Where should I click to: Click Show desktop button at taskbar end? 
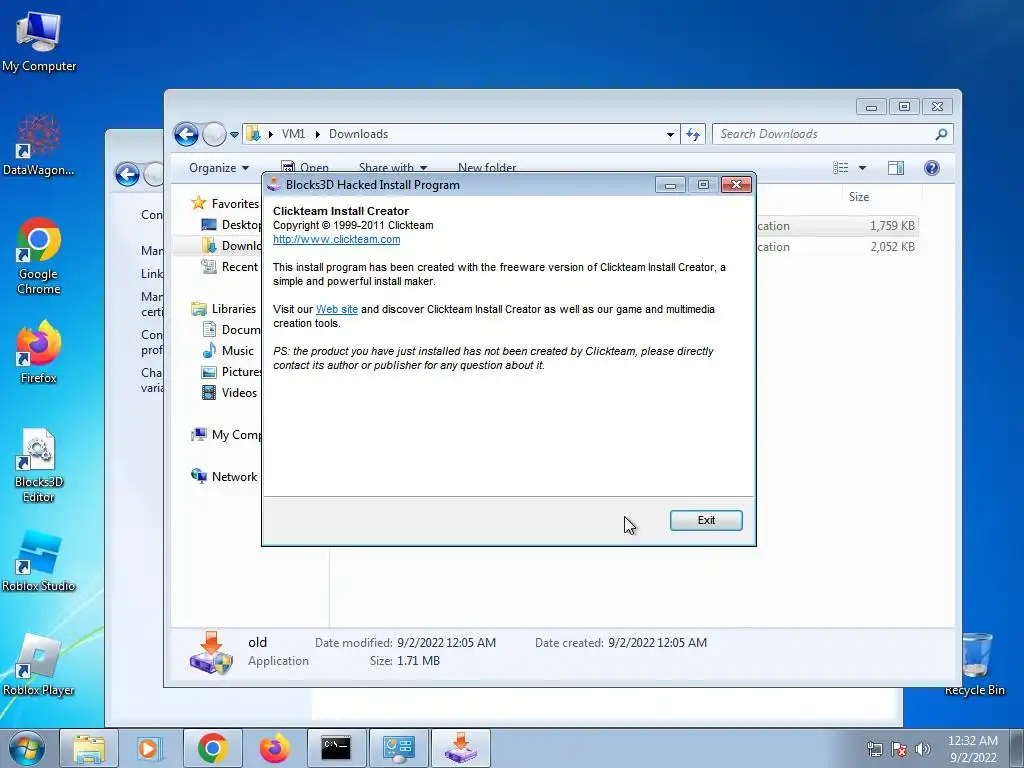1017,748
